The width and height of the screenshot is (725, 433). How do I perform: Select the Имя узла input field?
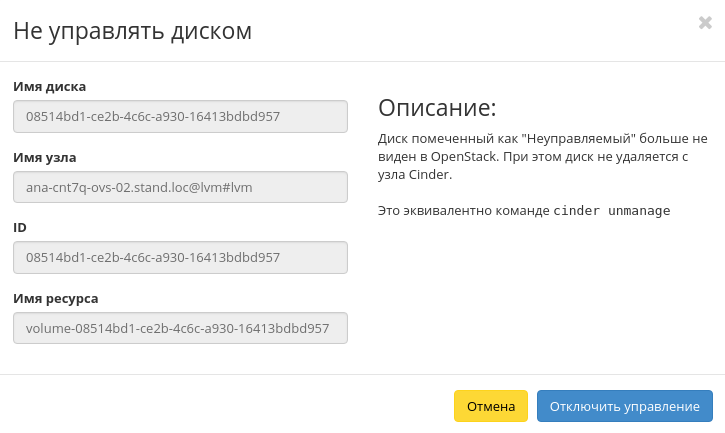click(x=180, y=187)
